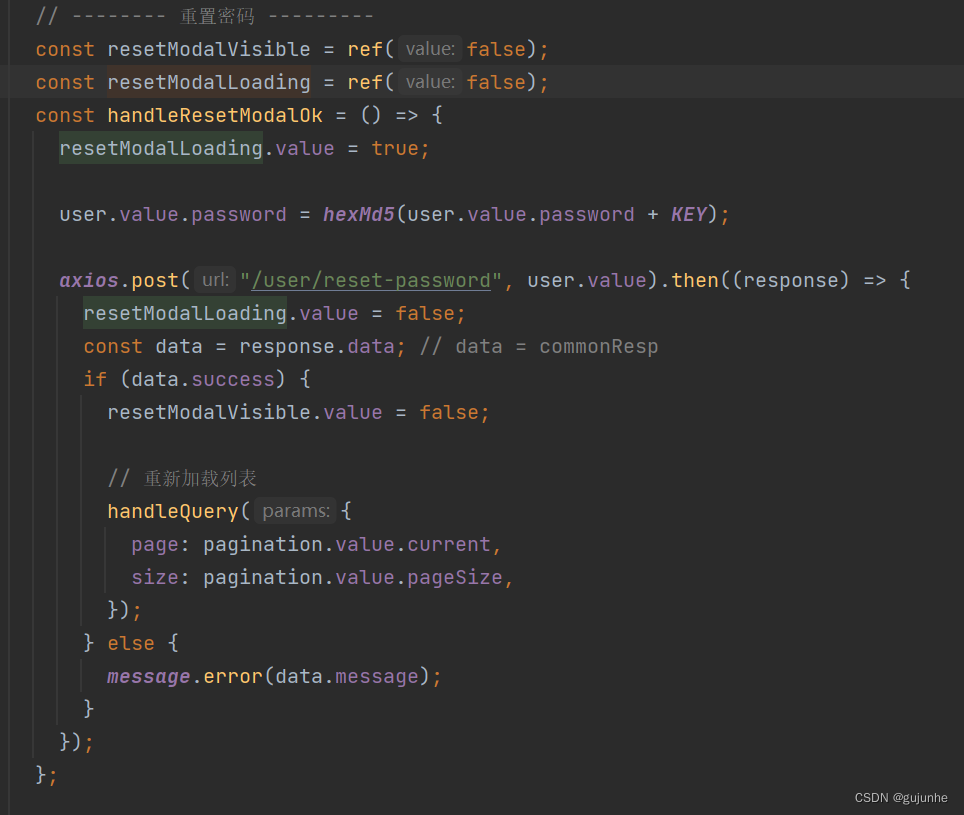The width and height of the screenshot is (964, 815).
Task: Click the pageSize property
Action: [x=455, y=577]
